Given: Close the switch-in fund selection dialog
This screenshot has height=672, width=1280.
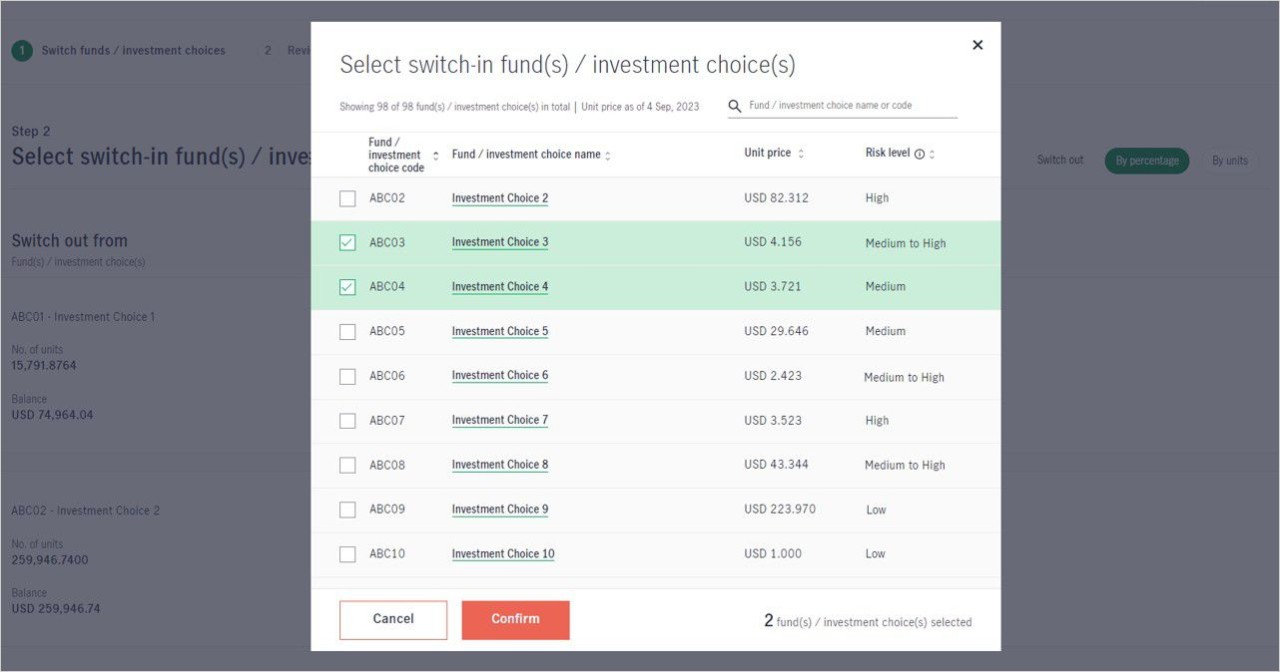Looking at the screenshot, I should tap(977, 45).
